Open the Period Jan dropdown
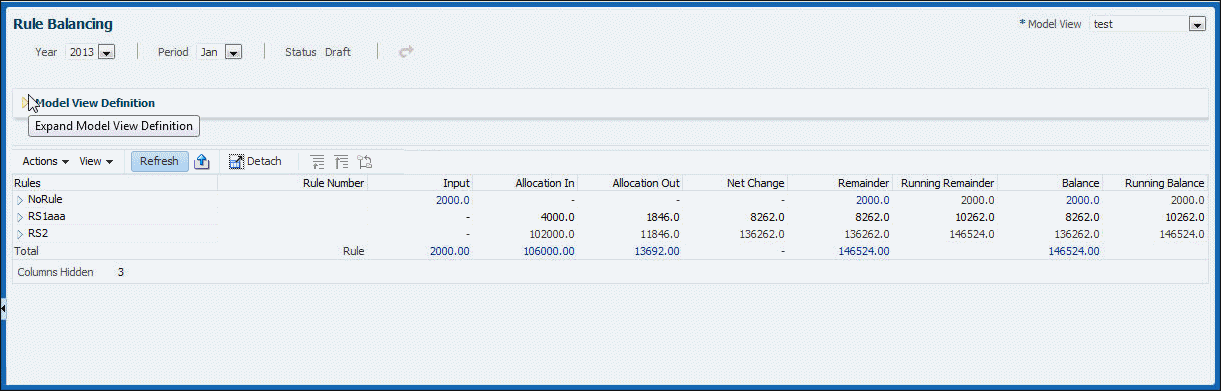1221x391 pixels. click(x=234, y=52)
